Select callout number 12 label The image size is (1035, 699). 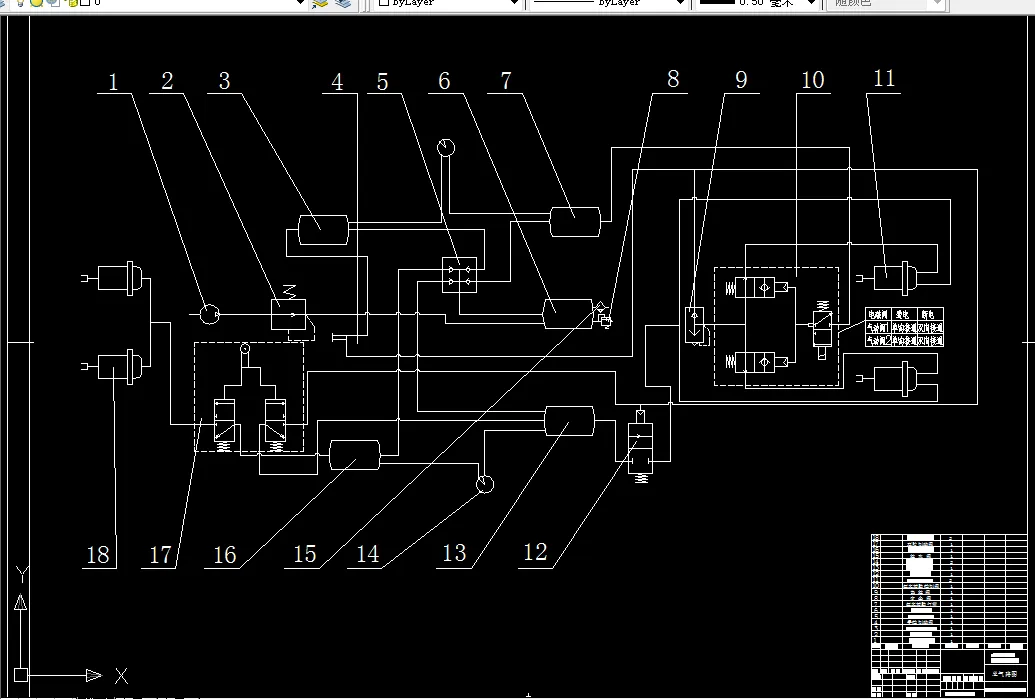pos(535,552)
